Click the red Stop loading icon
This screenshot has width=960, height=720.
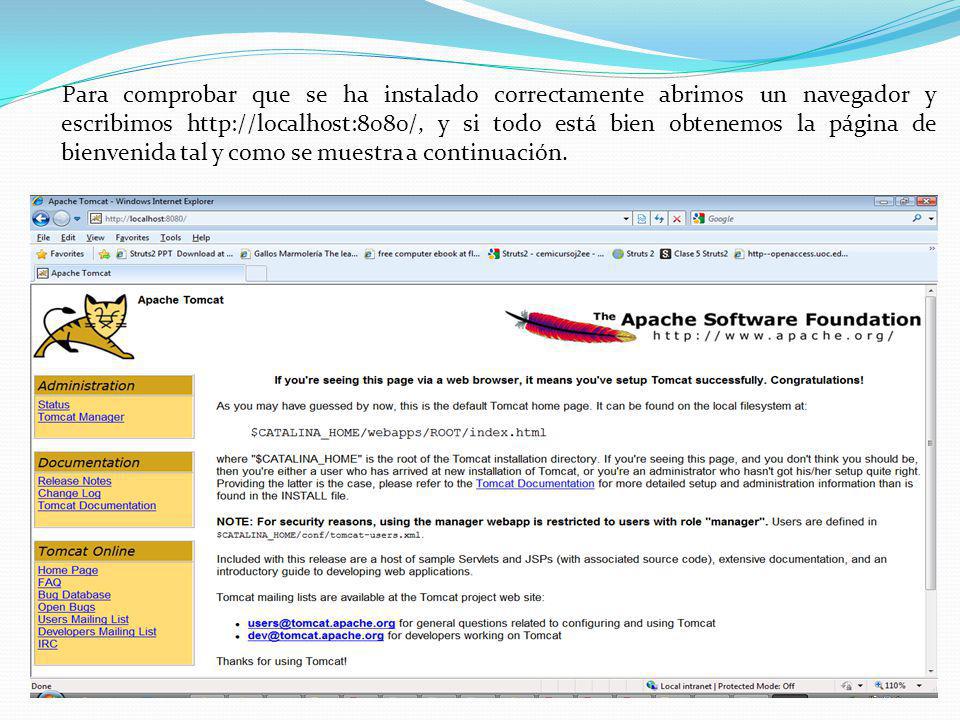tap(677, 219)
